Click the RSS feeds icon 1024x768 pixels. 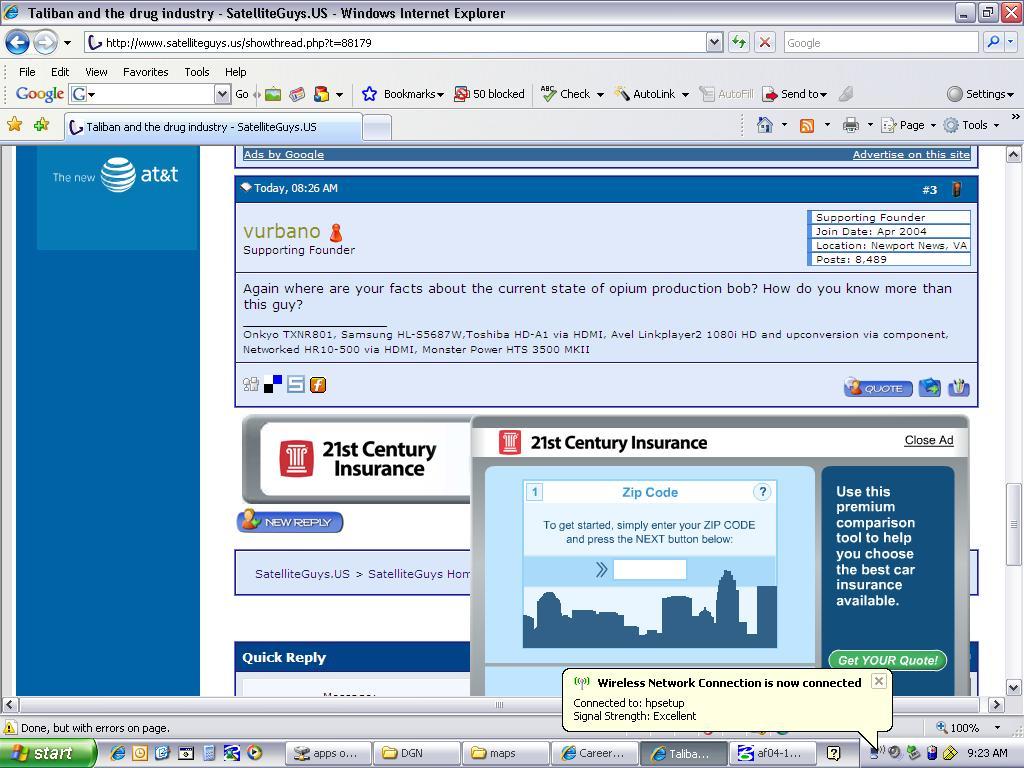[x=807, y=125]
